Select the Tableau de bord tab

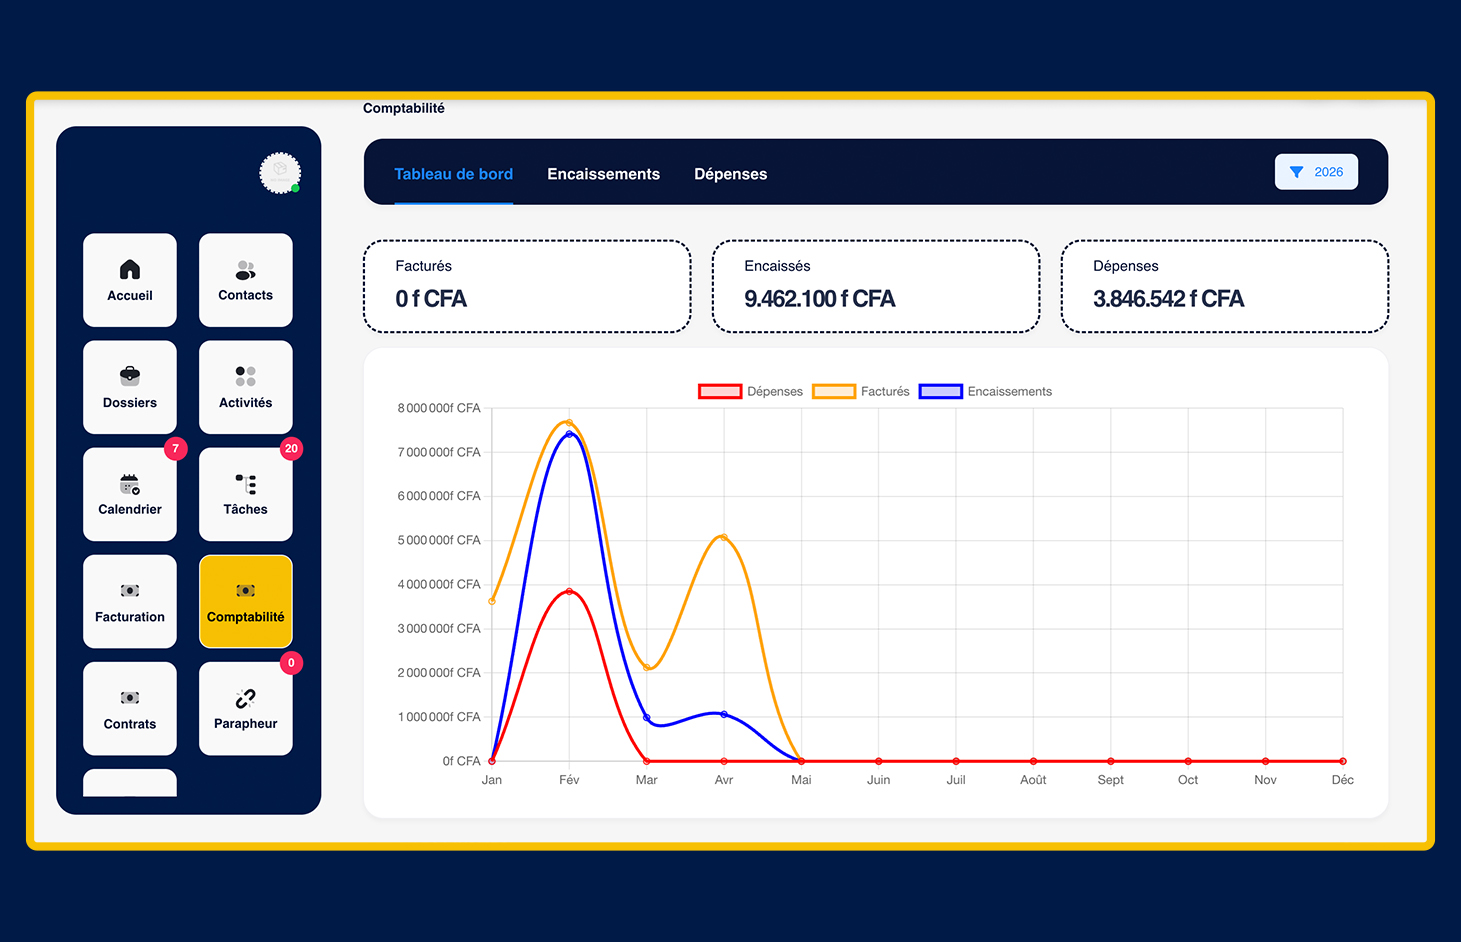pyautogui.click(x=453, y=174)
